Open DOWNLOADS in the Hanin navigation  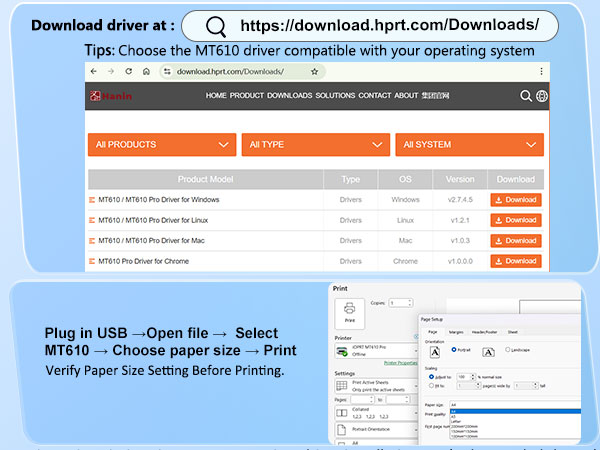pos(290,96)
